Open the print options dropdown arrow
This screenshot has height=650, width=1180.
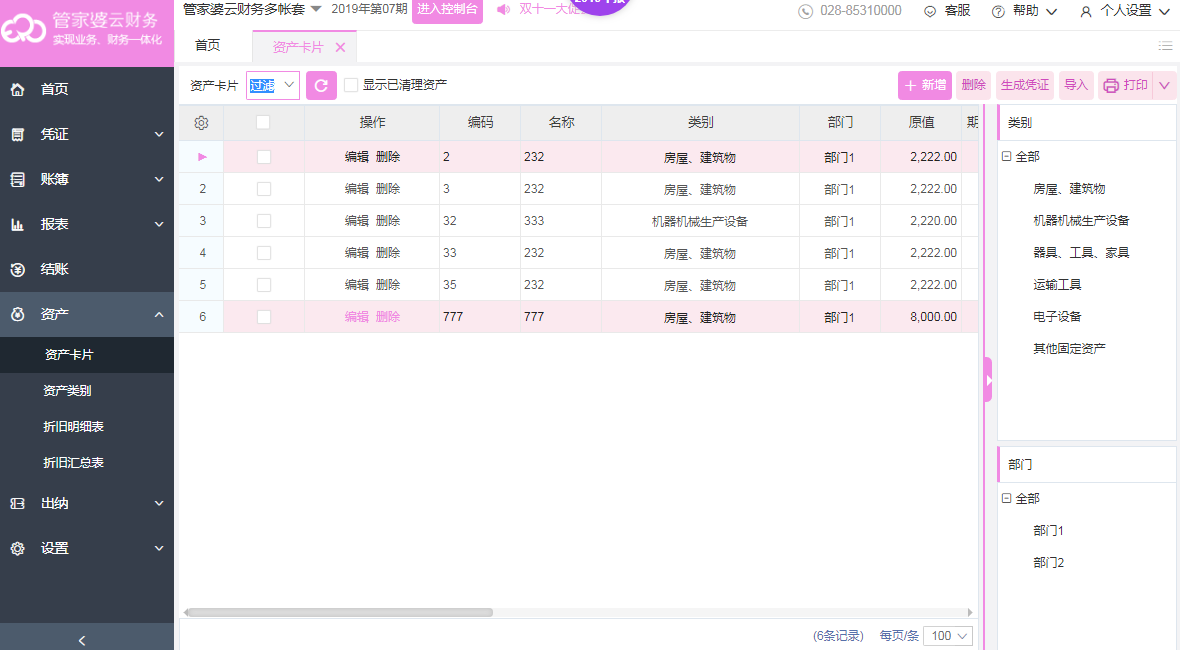click(x=1164, y=86)
